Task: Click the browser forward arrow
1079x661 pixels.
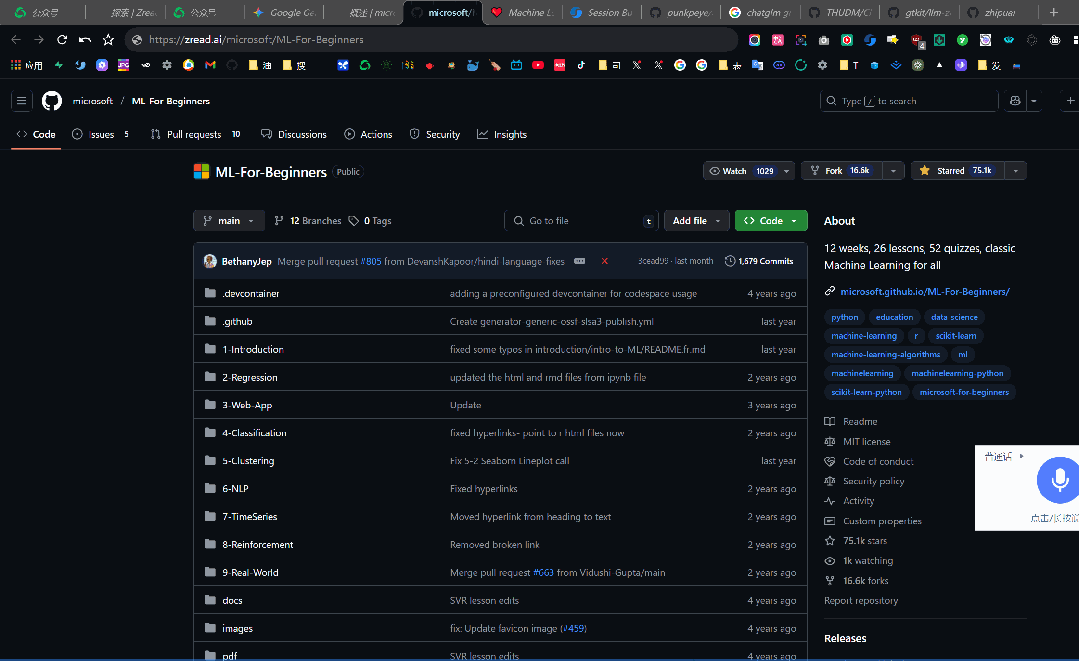Action: click(x=39, y=40)
